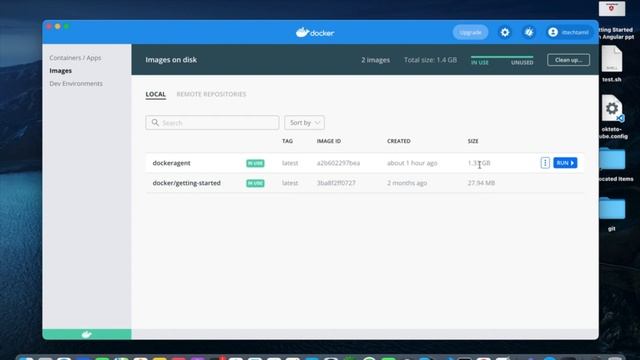Switch to REMOTE REPOSITORIES tab
Image resolution: width=640 pixels, height=360 pixels.
point(211,94)
